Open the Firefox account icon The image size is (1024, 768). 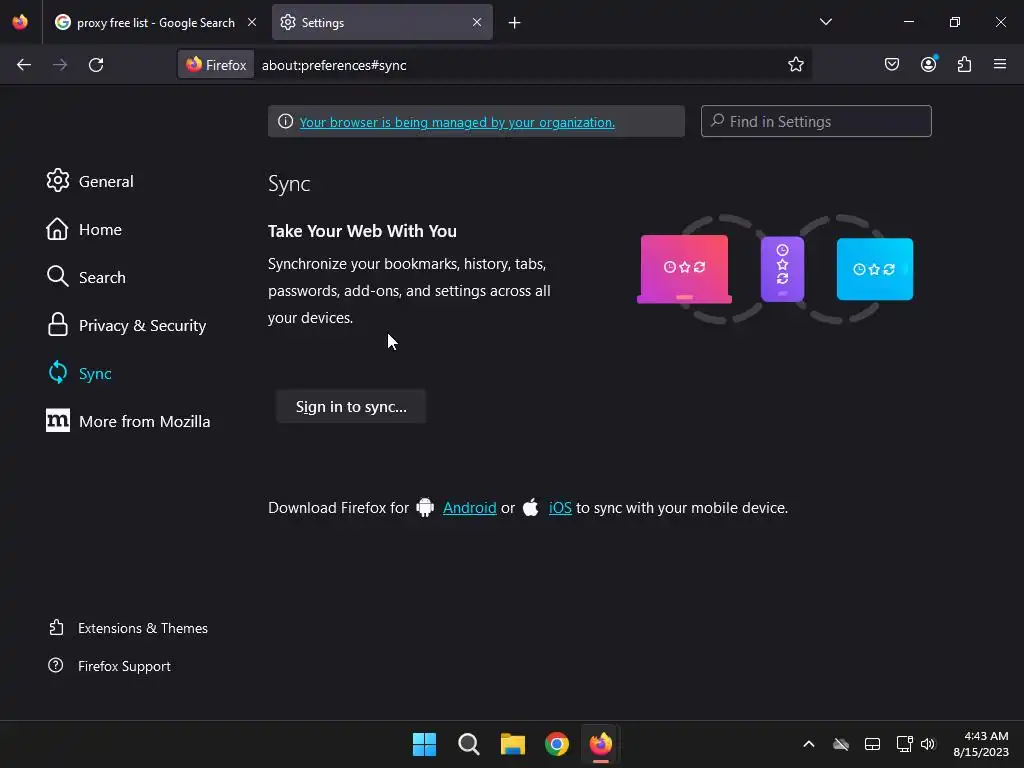pyautogui.click(x=928, y=65)
